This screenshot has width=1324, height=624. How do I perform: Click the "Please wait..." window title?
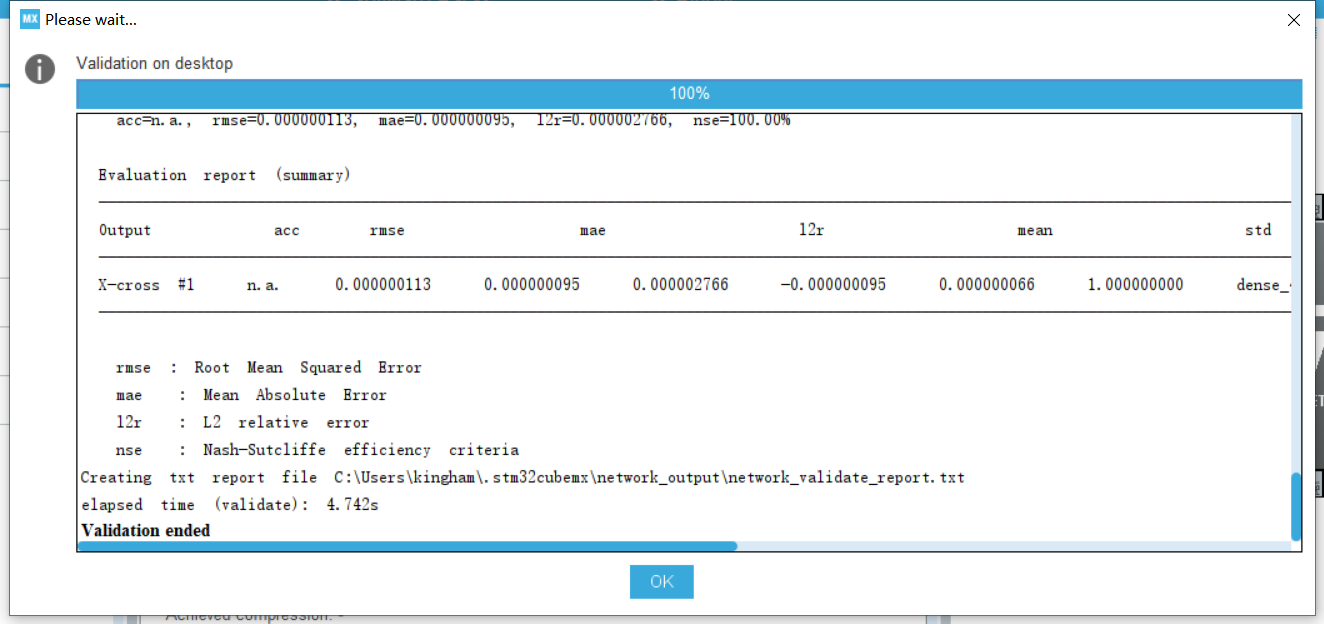tap(91, 20)
